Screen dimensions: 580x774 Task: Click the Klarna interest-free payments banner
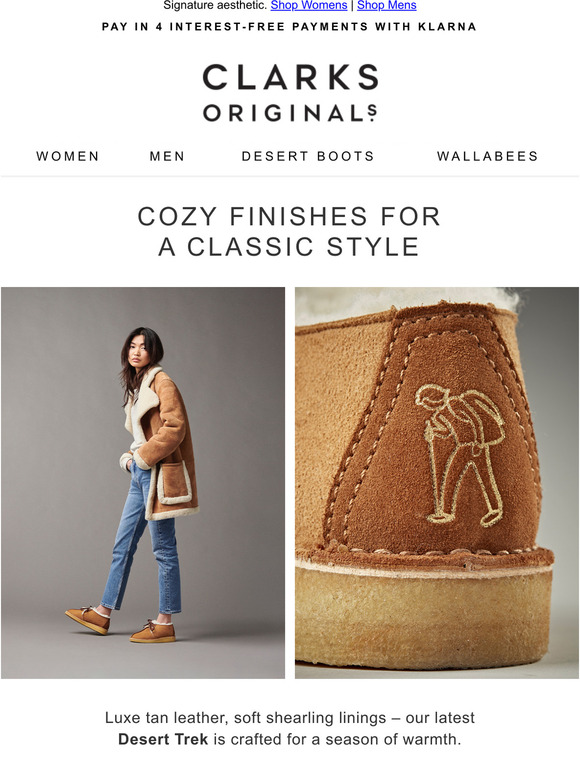click(x=289, y=27)
